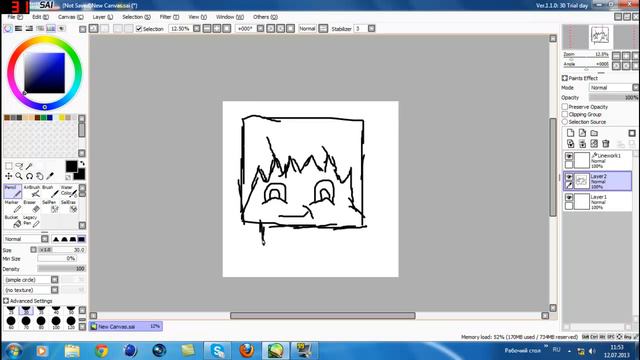Image resolution: width=640 pixels, height=360 pixels.
Task: Open the File menu
Action: [x=15, y=17]
